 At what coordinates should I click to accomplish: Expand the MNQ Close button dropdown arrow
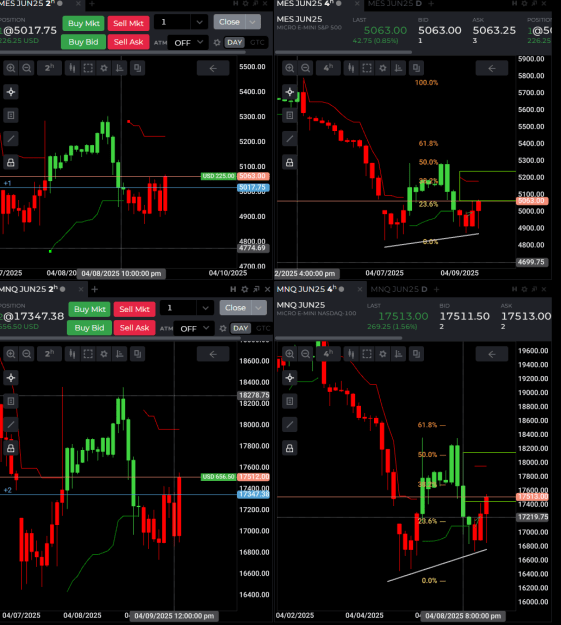pos(259,308)
